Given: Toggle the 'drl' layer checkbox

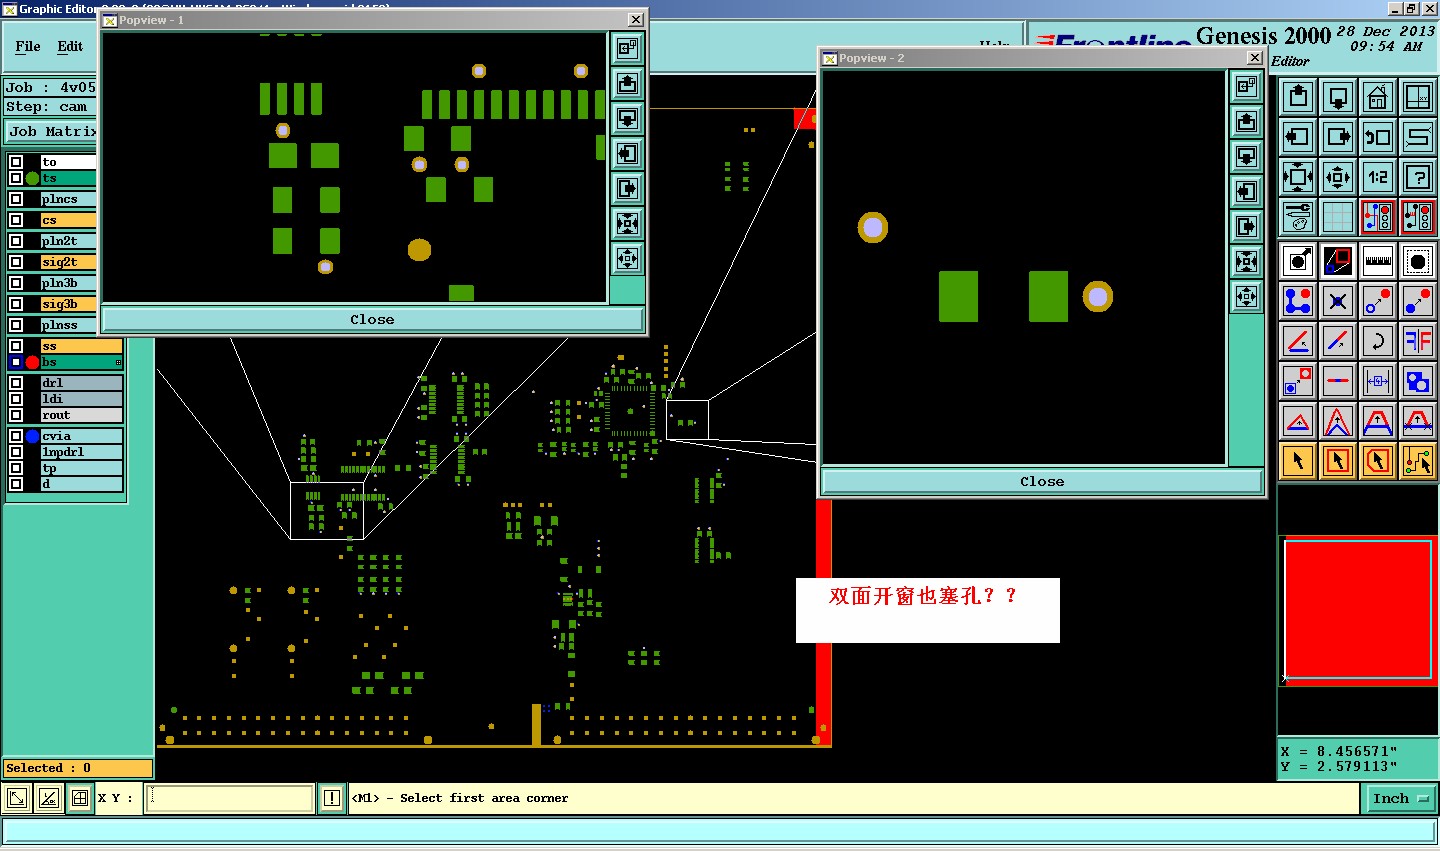Looking at the screenshot, I should pyautogui.click(x=16, y=383).
